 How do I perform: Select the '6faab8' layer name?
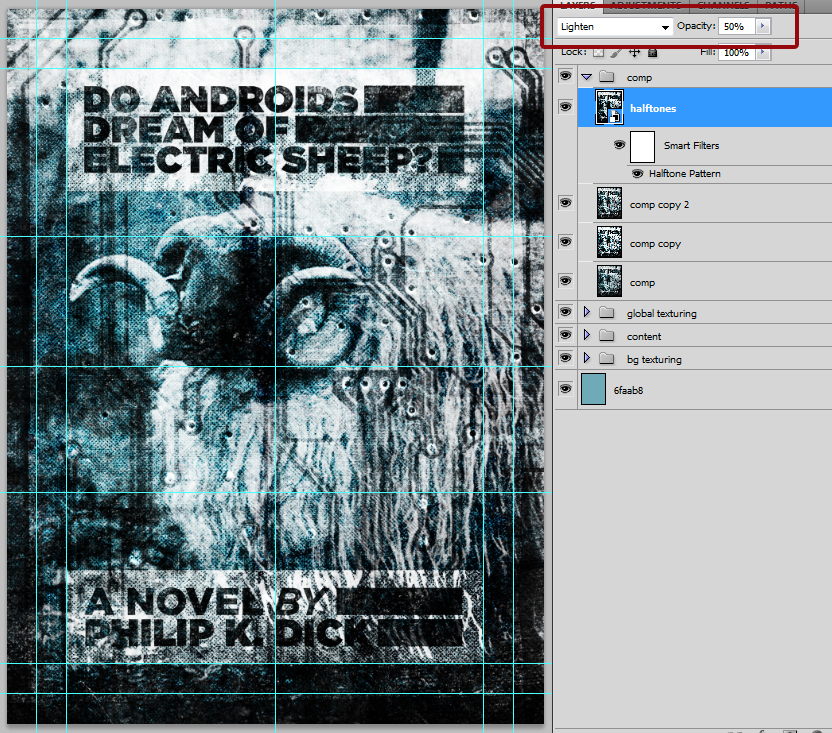628,390
